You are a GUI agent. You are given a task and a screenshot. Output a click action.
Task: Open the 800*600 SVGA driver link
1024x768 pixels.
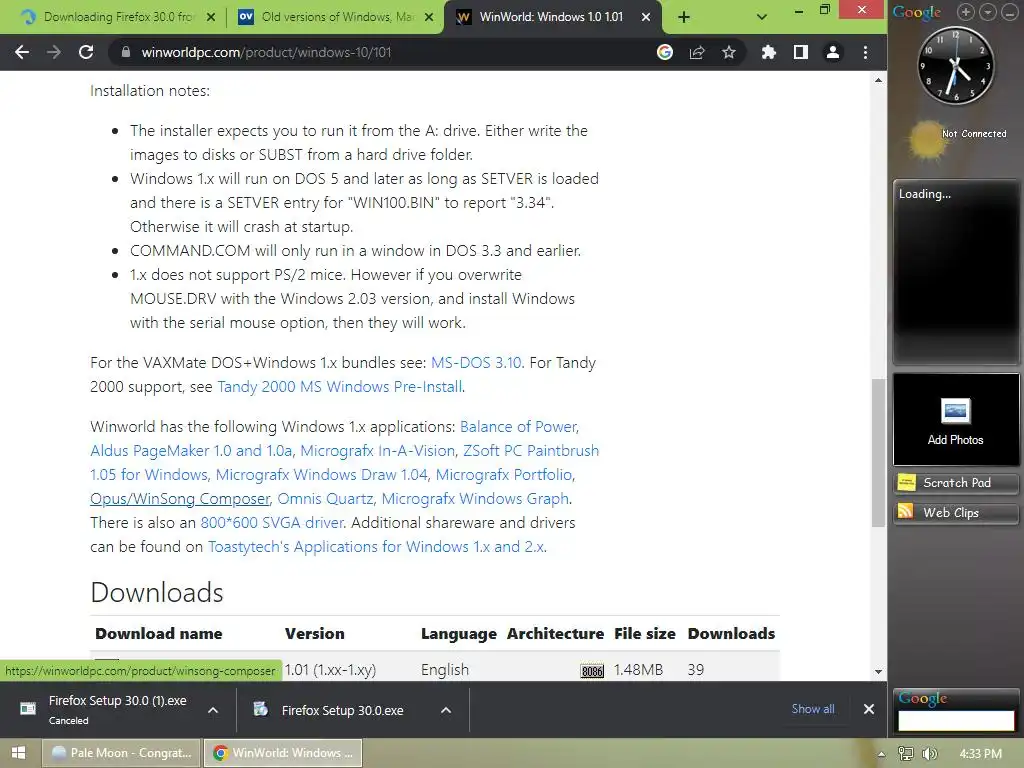pos(272,523)
